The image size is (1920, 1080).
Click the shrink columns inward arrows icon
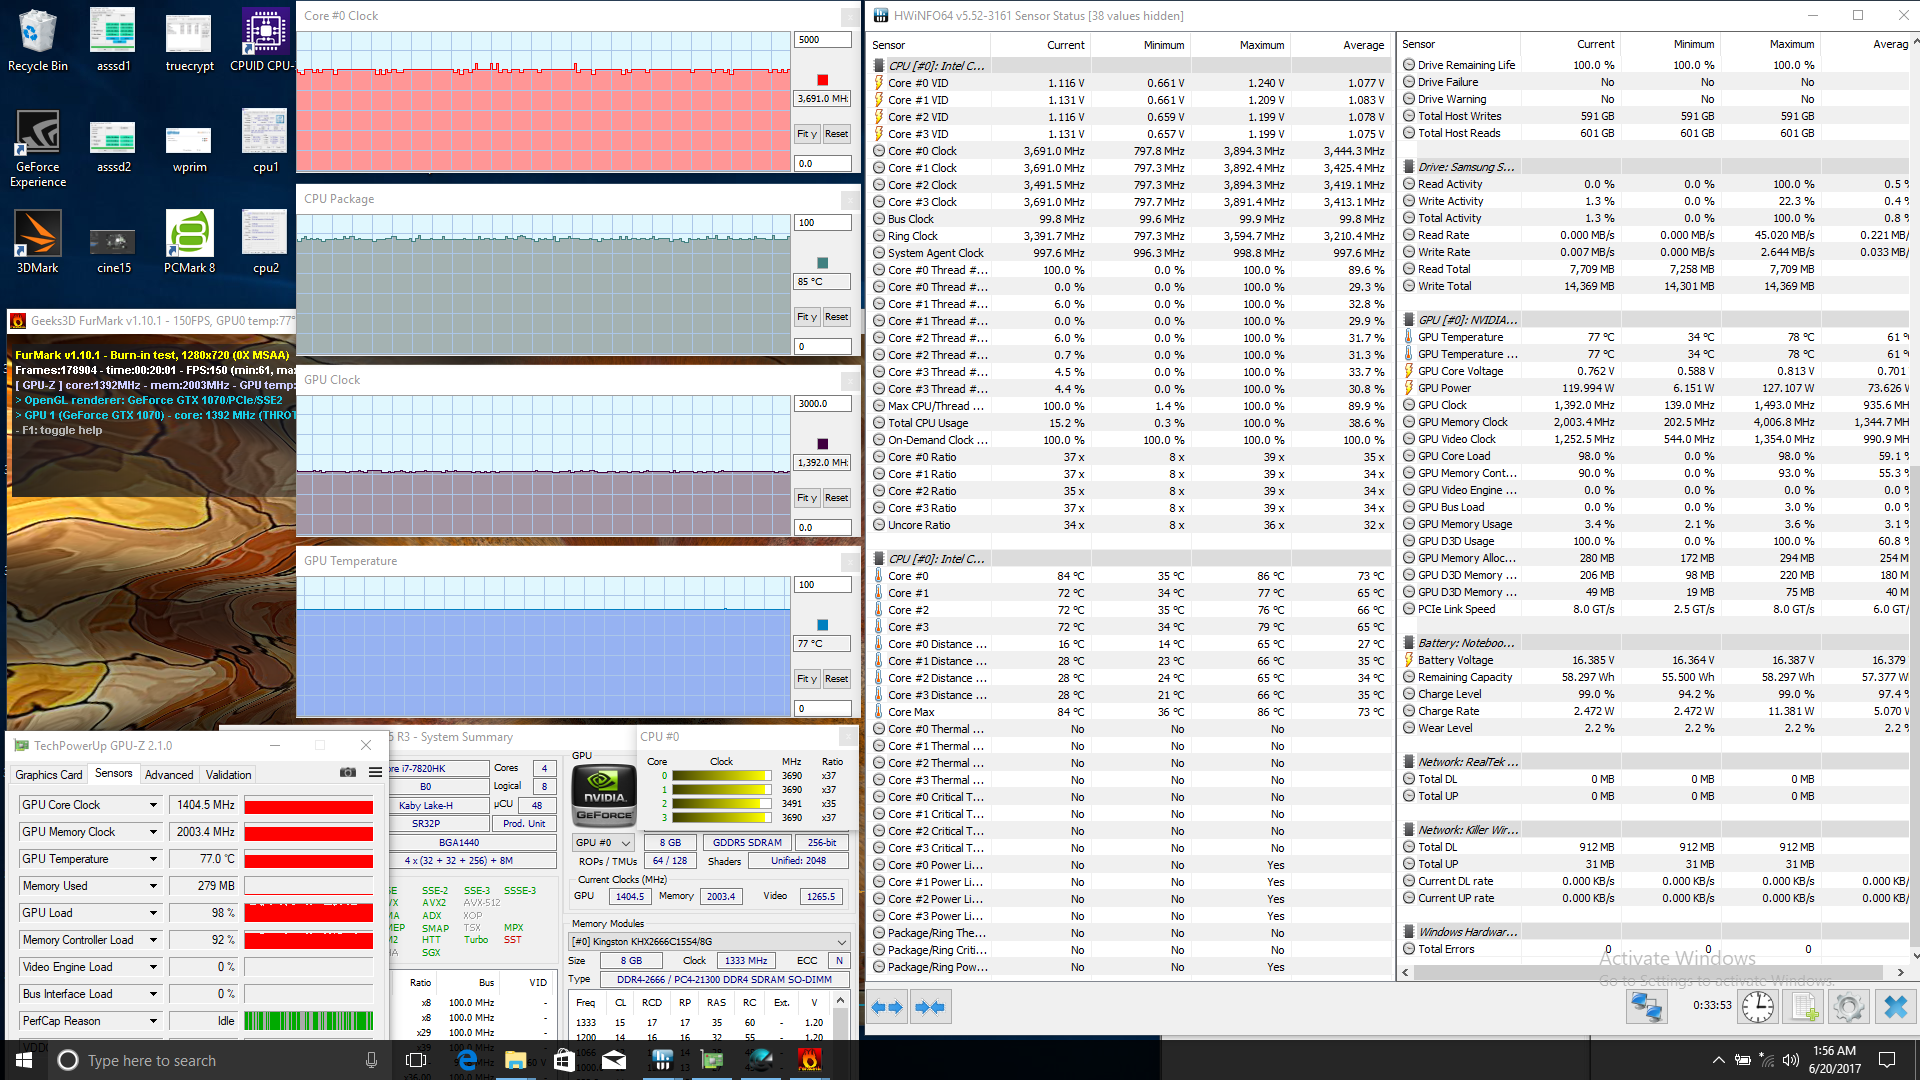[x=930, y=1007]
